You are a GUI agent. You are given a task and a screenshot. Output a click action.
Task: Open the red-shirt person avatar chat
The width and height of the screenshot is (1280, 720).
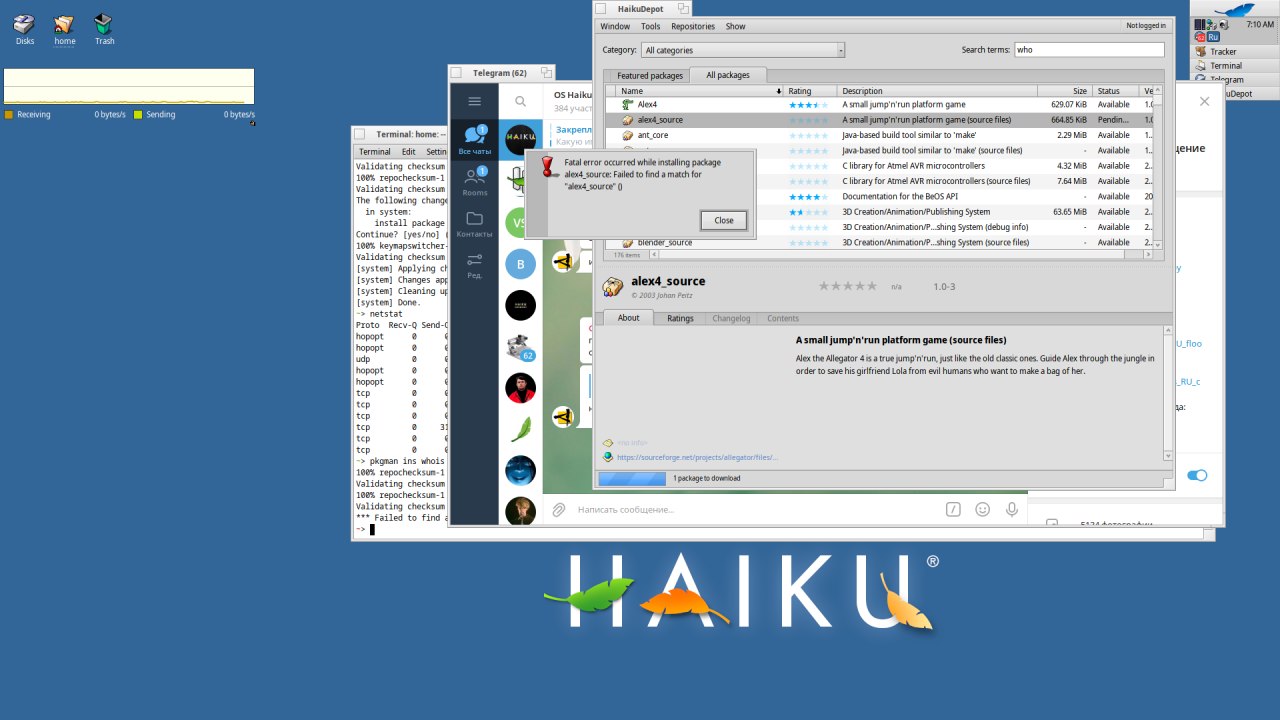[520, 388]
